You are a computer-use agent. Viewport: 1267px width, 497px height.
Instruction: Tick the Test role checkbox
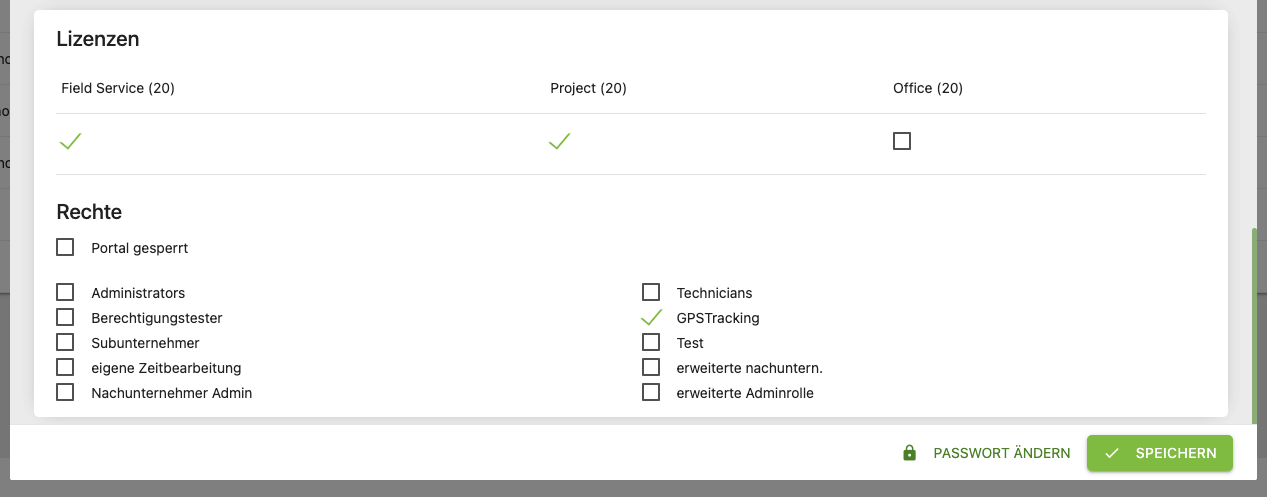651,342
